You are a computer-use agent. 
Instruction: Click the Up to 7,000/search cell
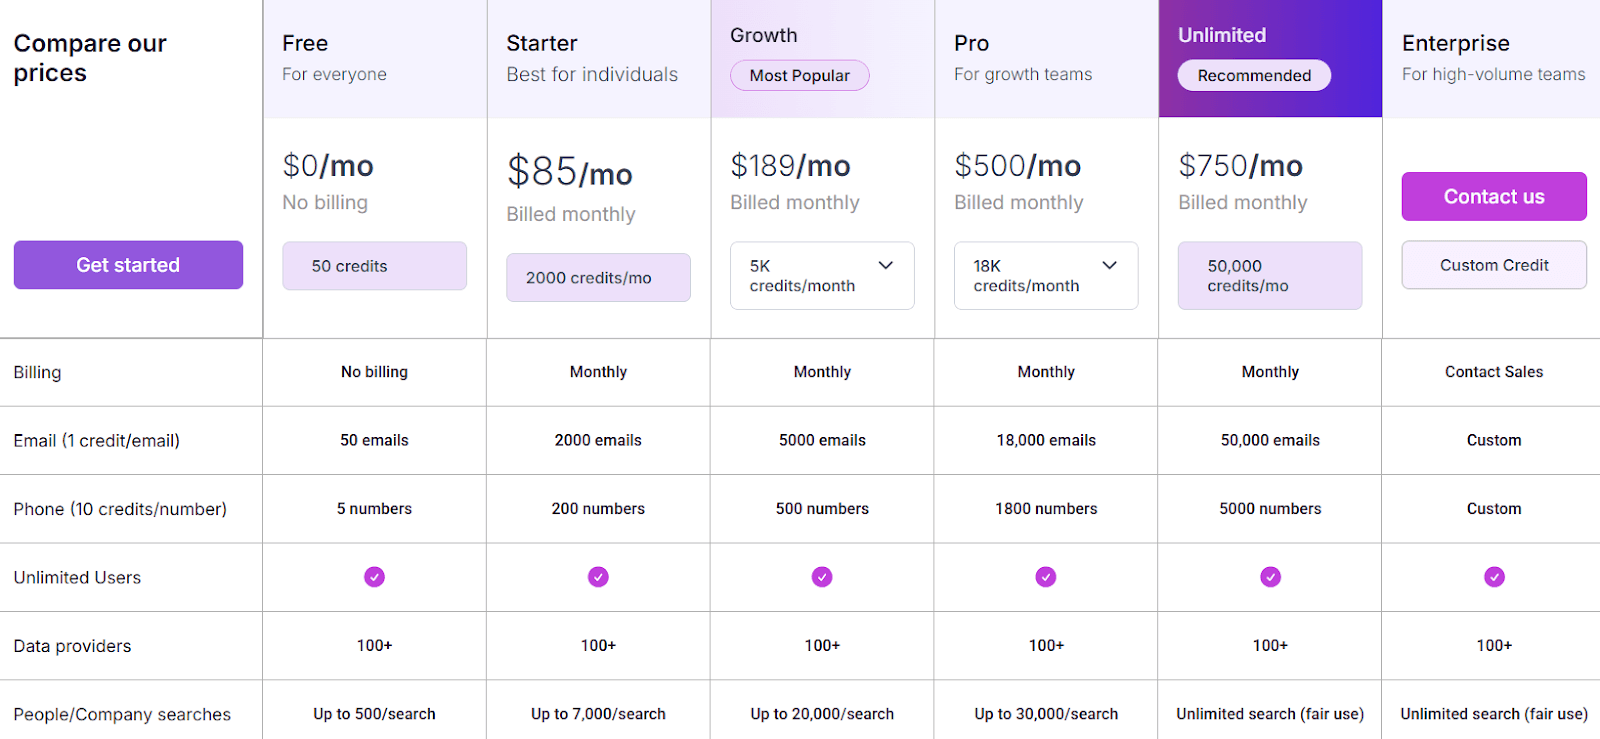pos(598,714)
